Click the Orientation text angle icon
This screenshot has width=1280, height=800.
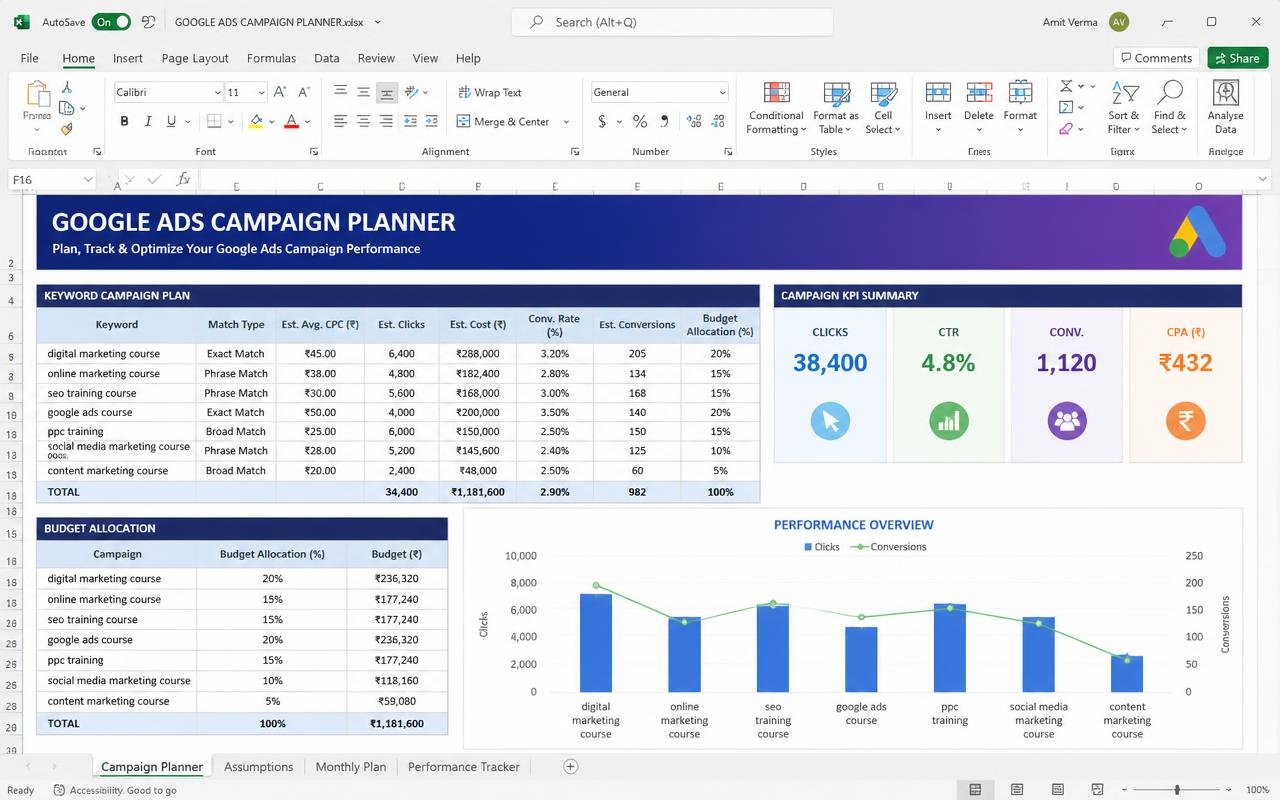411,92
